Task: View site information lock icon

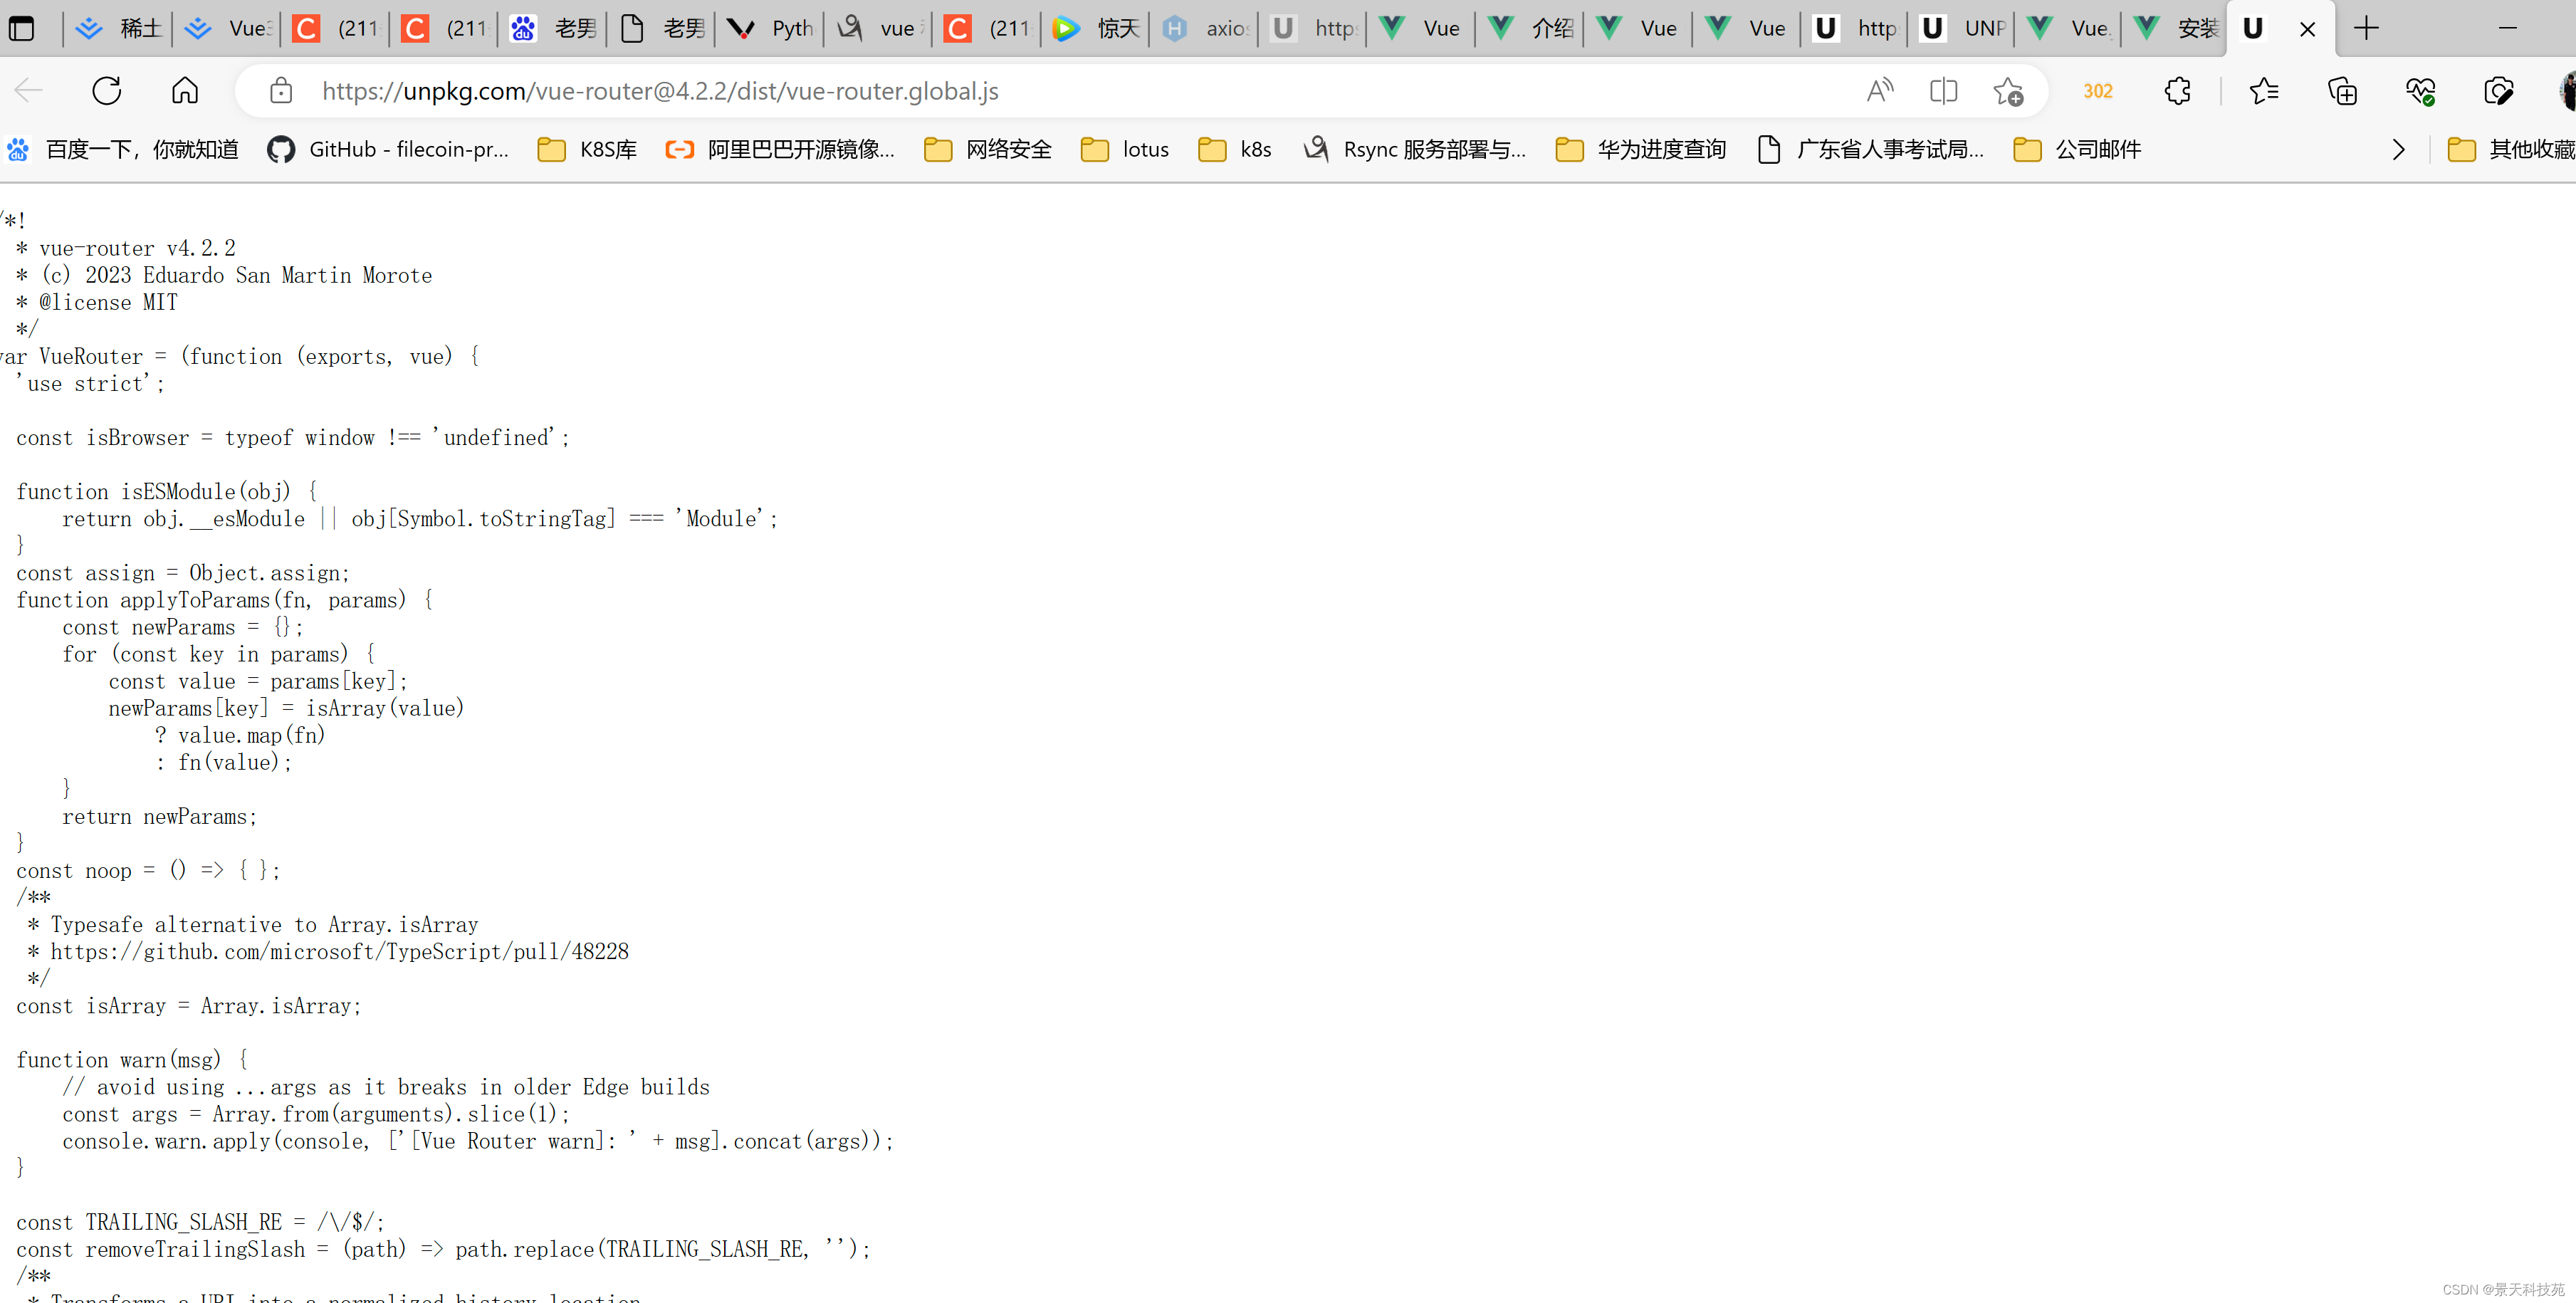Action: (x=281, y=91)
